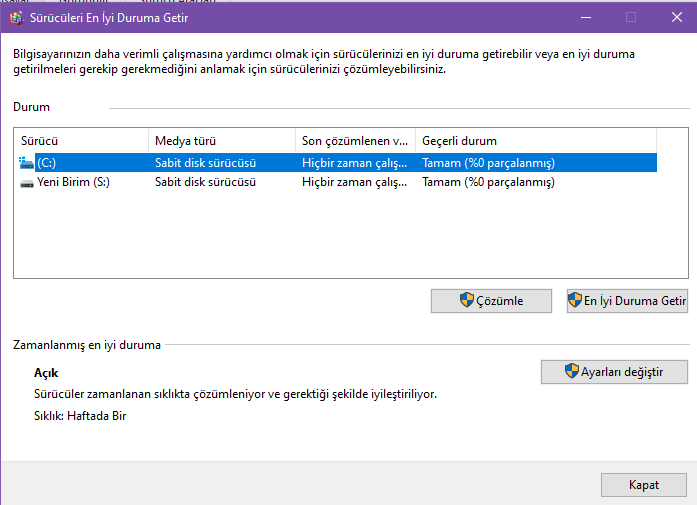Click shield icon on Çözümle button

466,301
